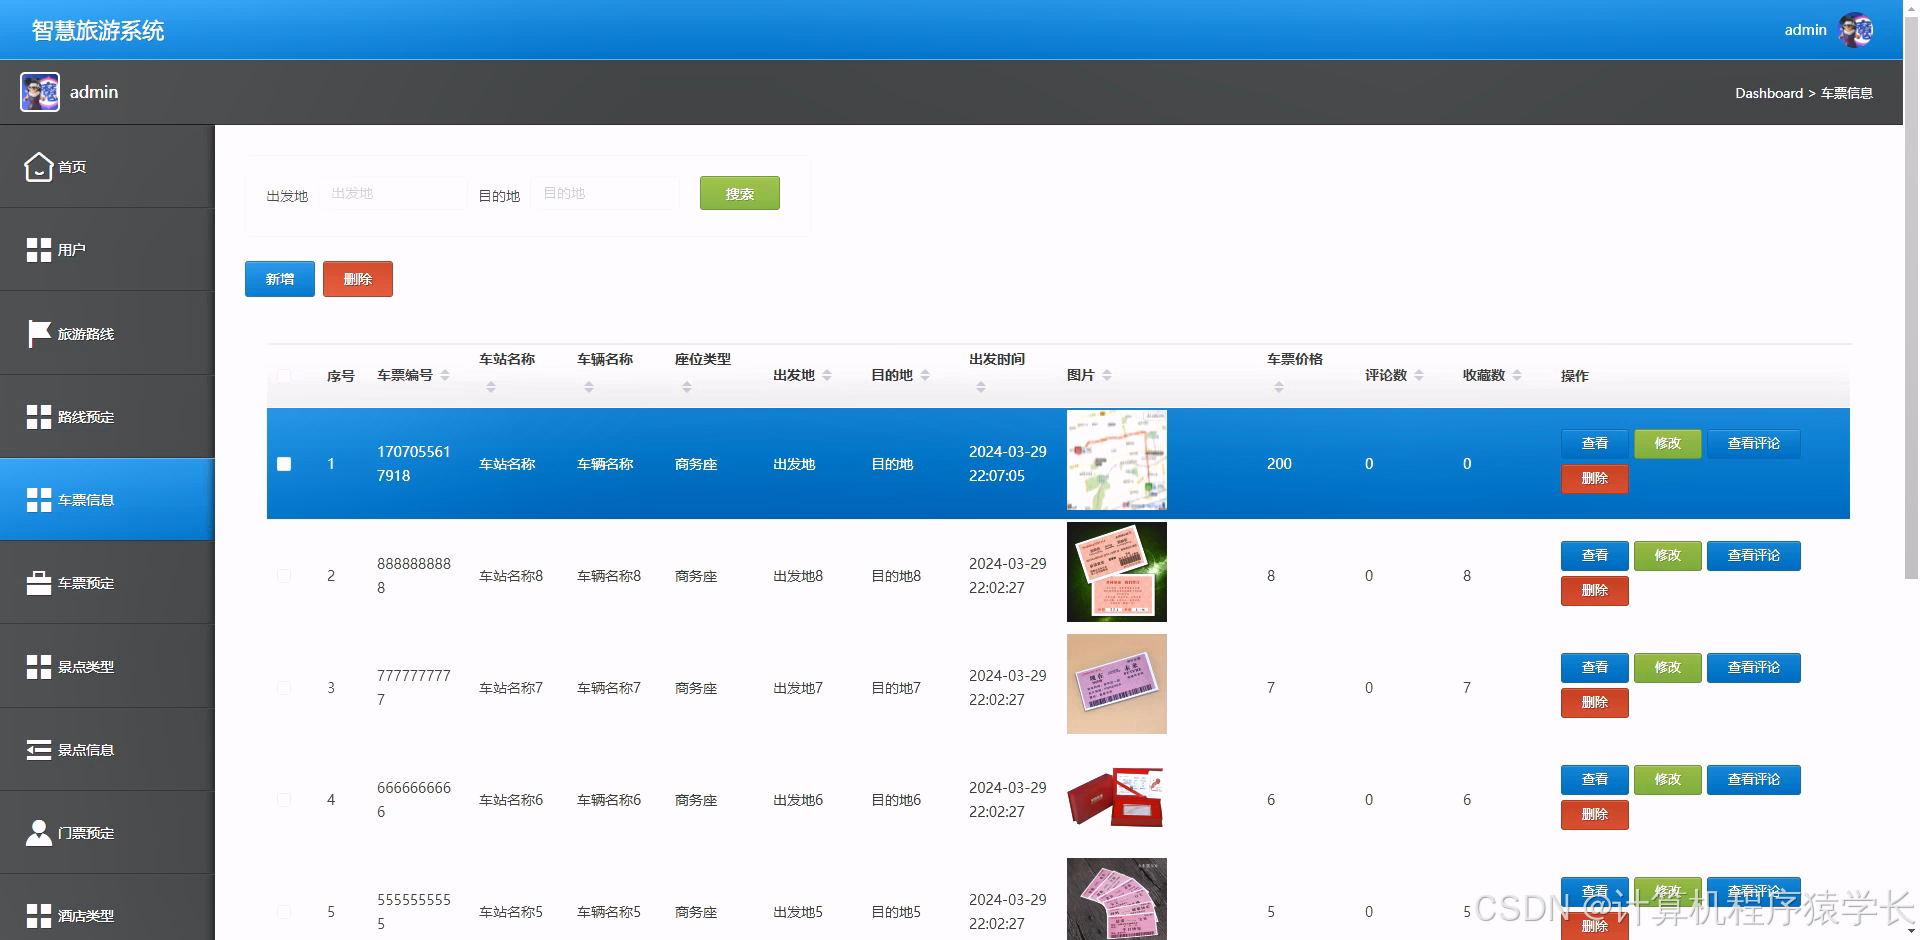
Task: Click the admin avatar in the sidebar header
Action: point(40,92)
